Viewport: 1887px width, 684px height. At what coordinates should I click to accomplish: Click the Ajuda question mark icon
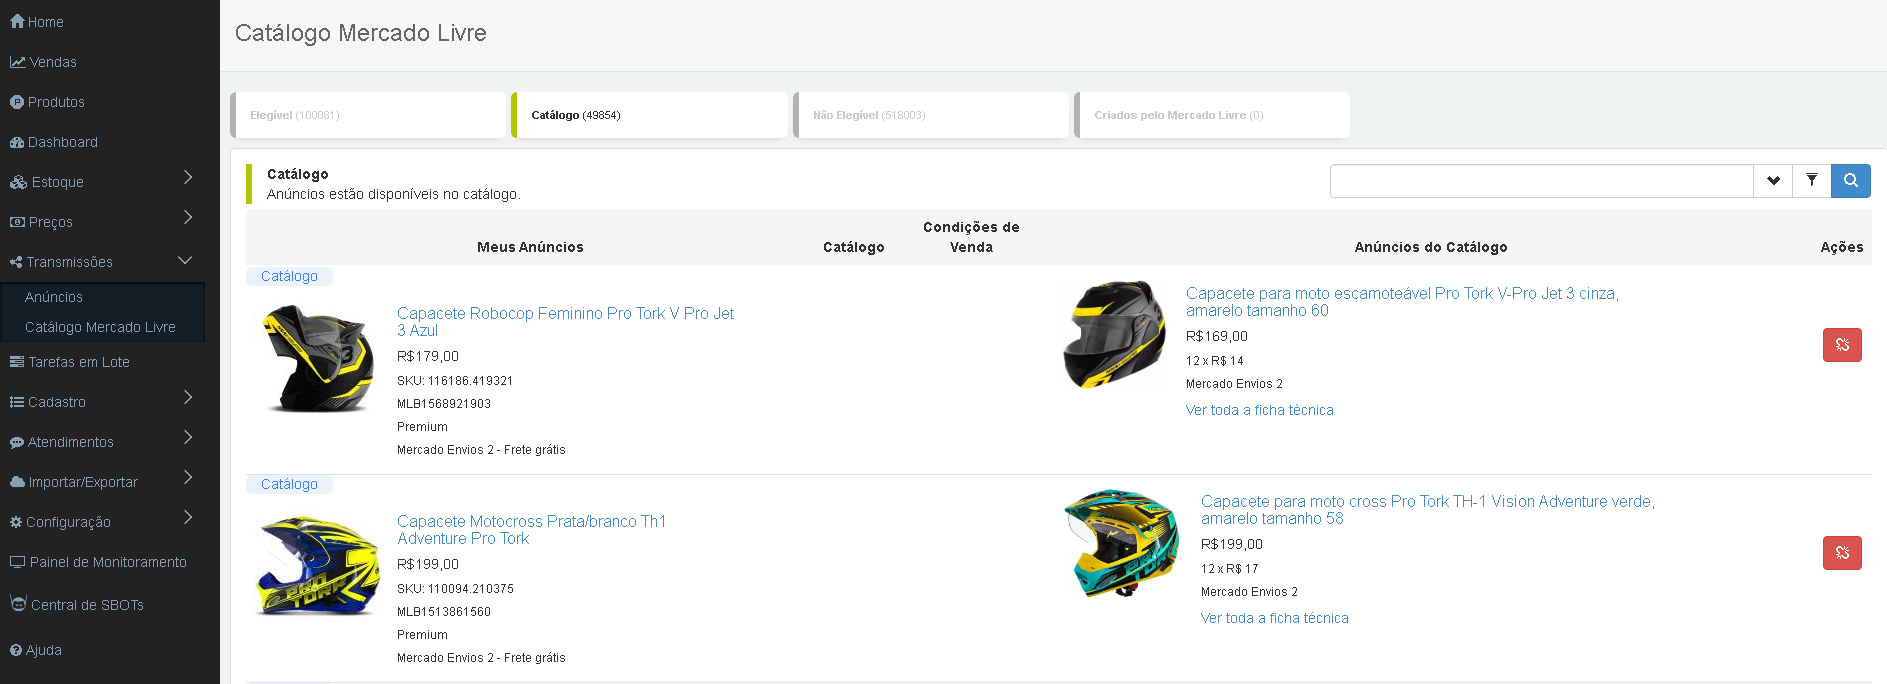click(x=16, y=650)
